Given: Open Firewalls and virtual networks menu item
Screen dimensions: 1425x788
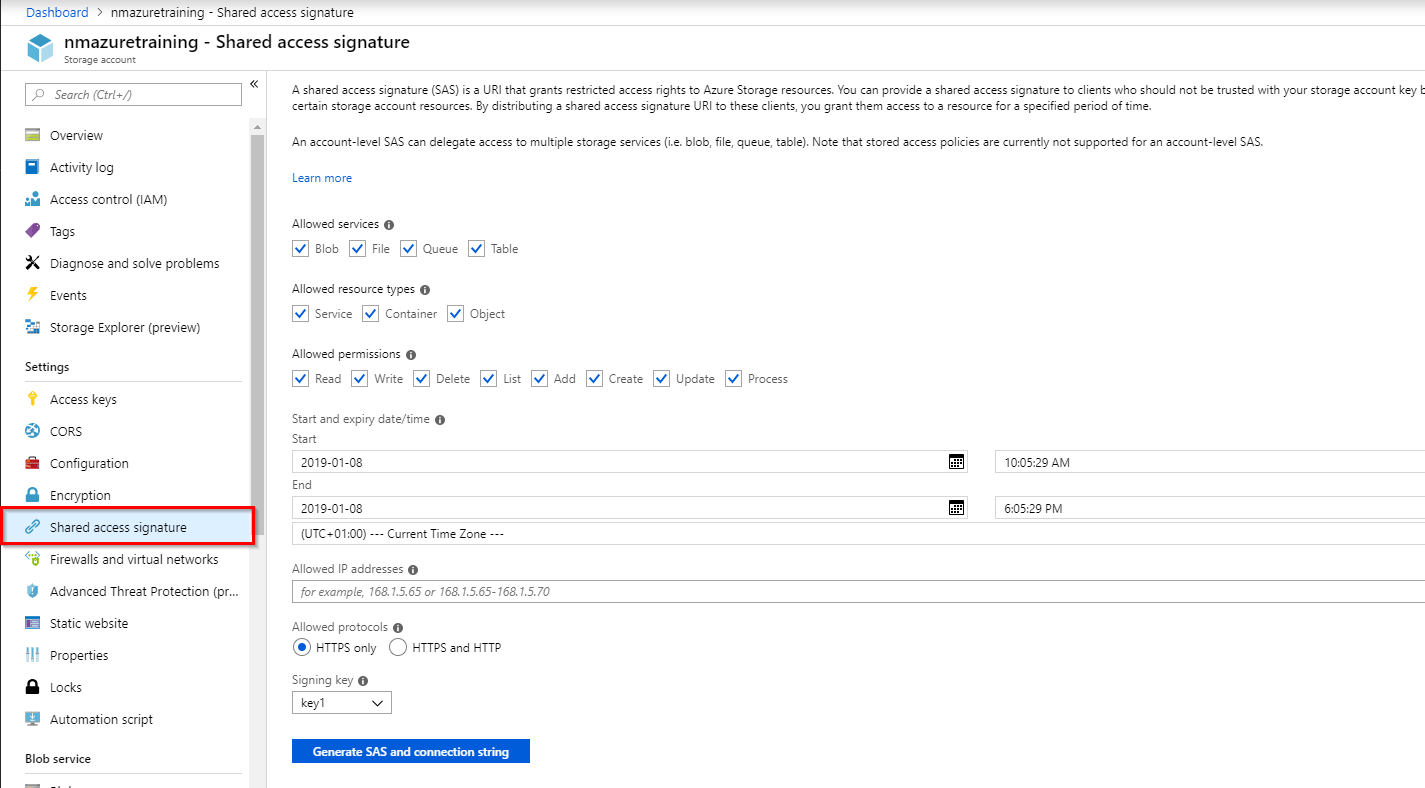Looking at the screenshot, I should coord(134,559).
